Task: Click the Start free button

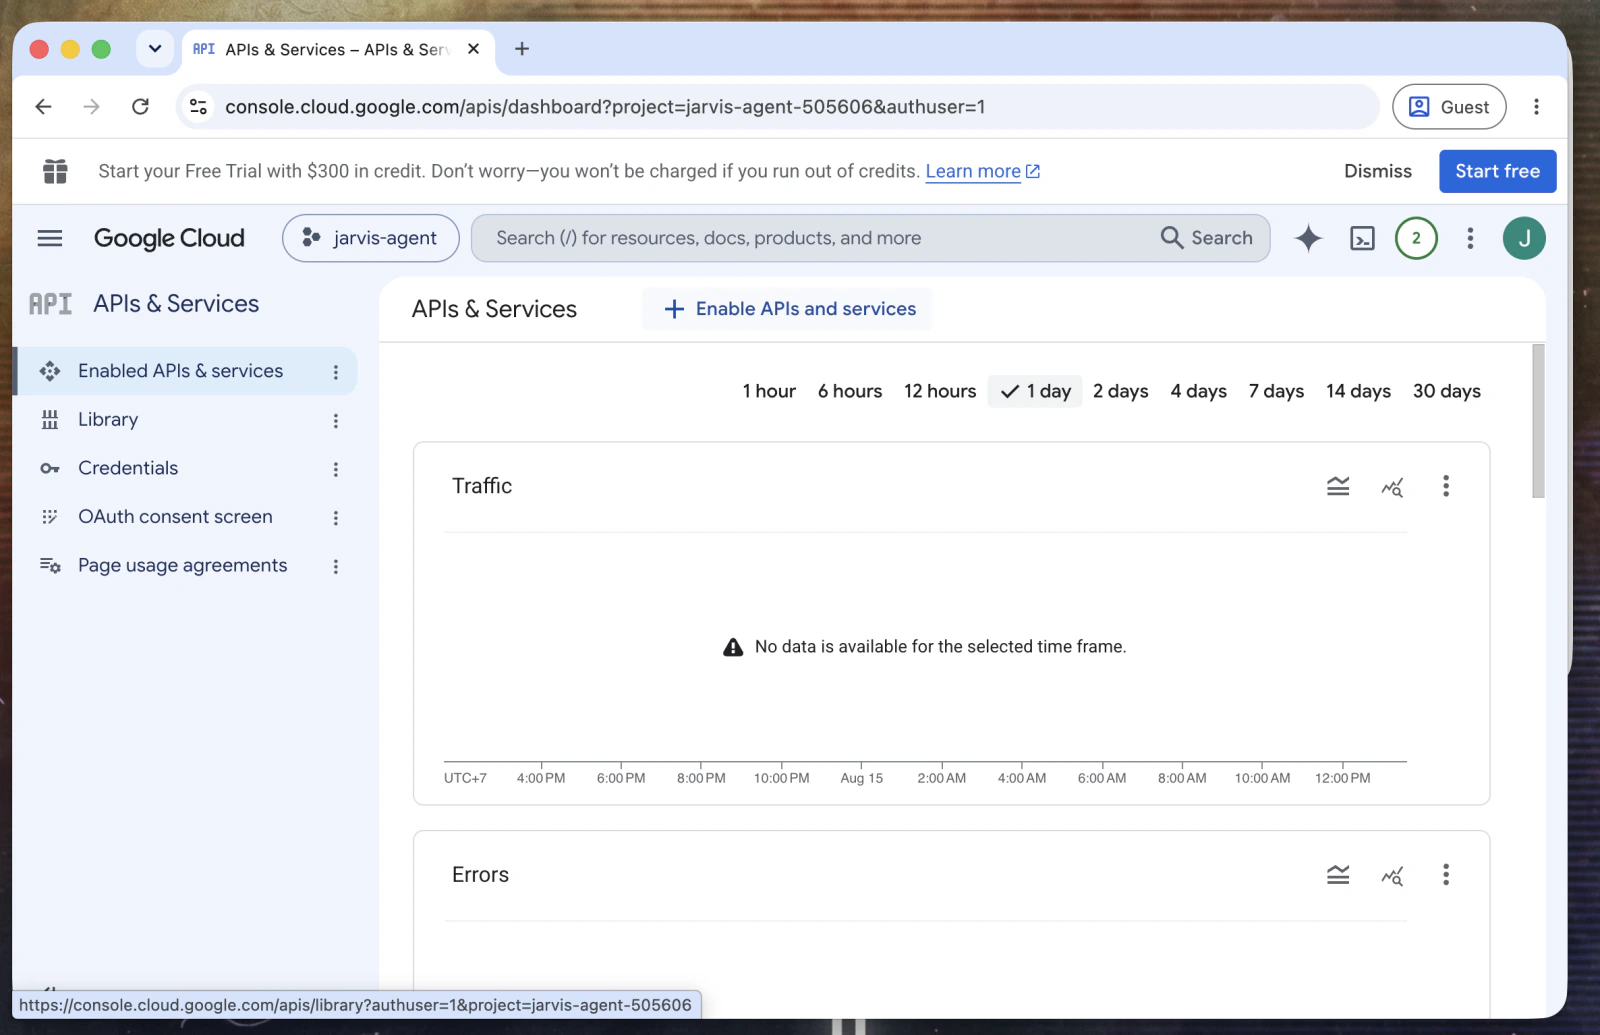Action: tap(1497, 171)
